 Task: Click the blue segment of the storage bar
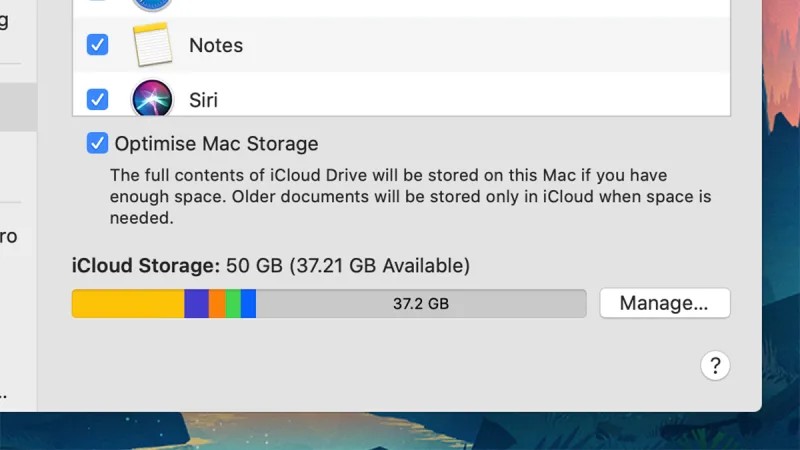248,304
